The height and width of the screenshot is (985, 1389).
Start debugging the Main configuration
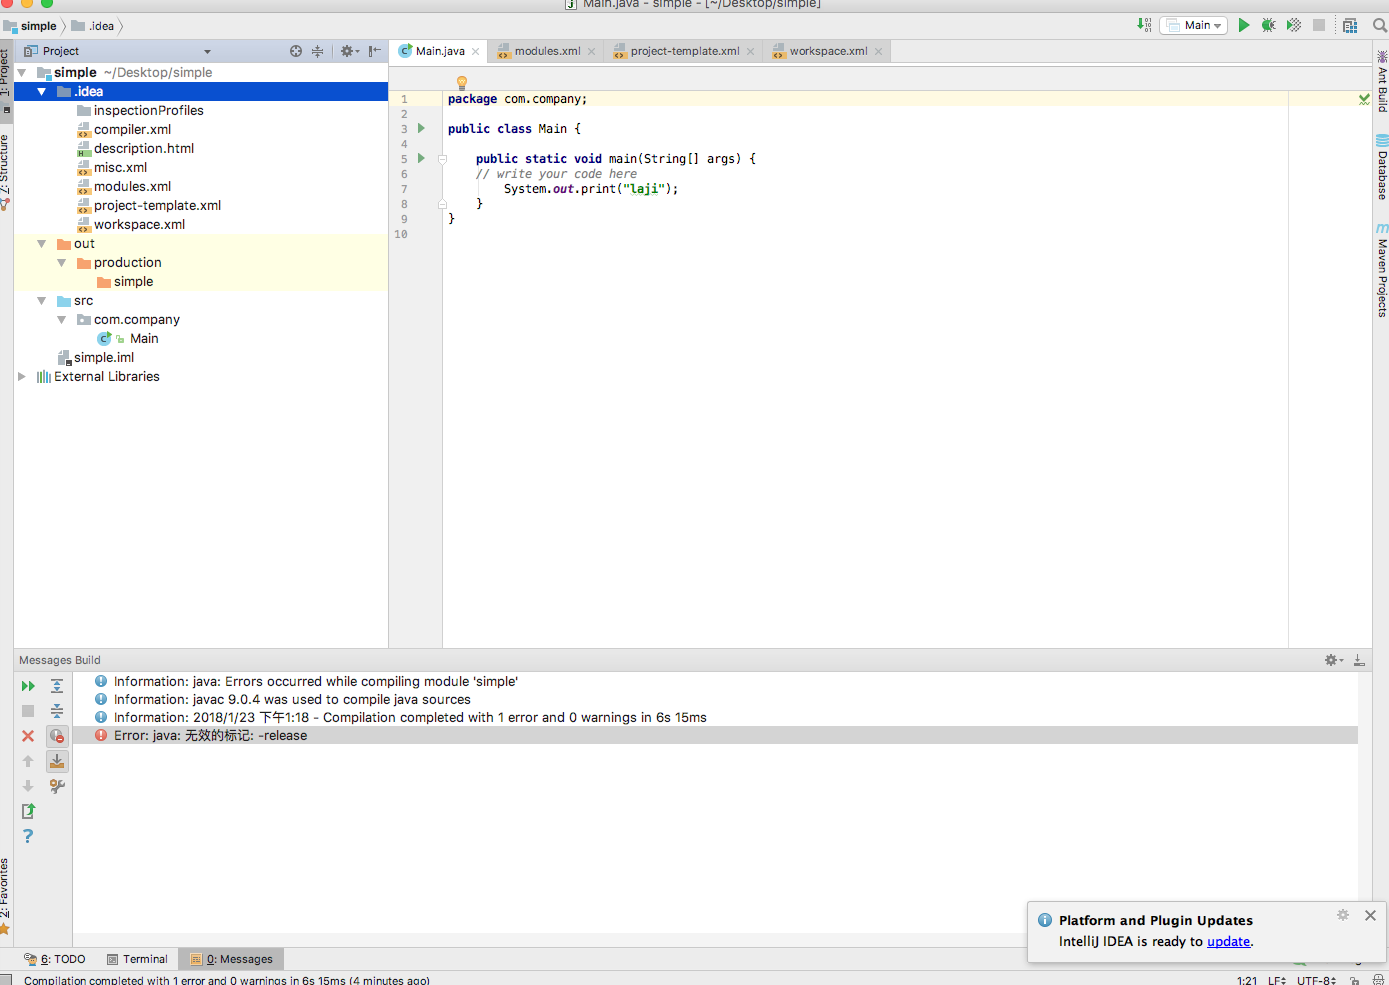pos(1268,25)
